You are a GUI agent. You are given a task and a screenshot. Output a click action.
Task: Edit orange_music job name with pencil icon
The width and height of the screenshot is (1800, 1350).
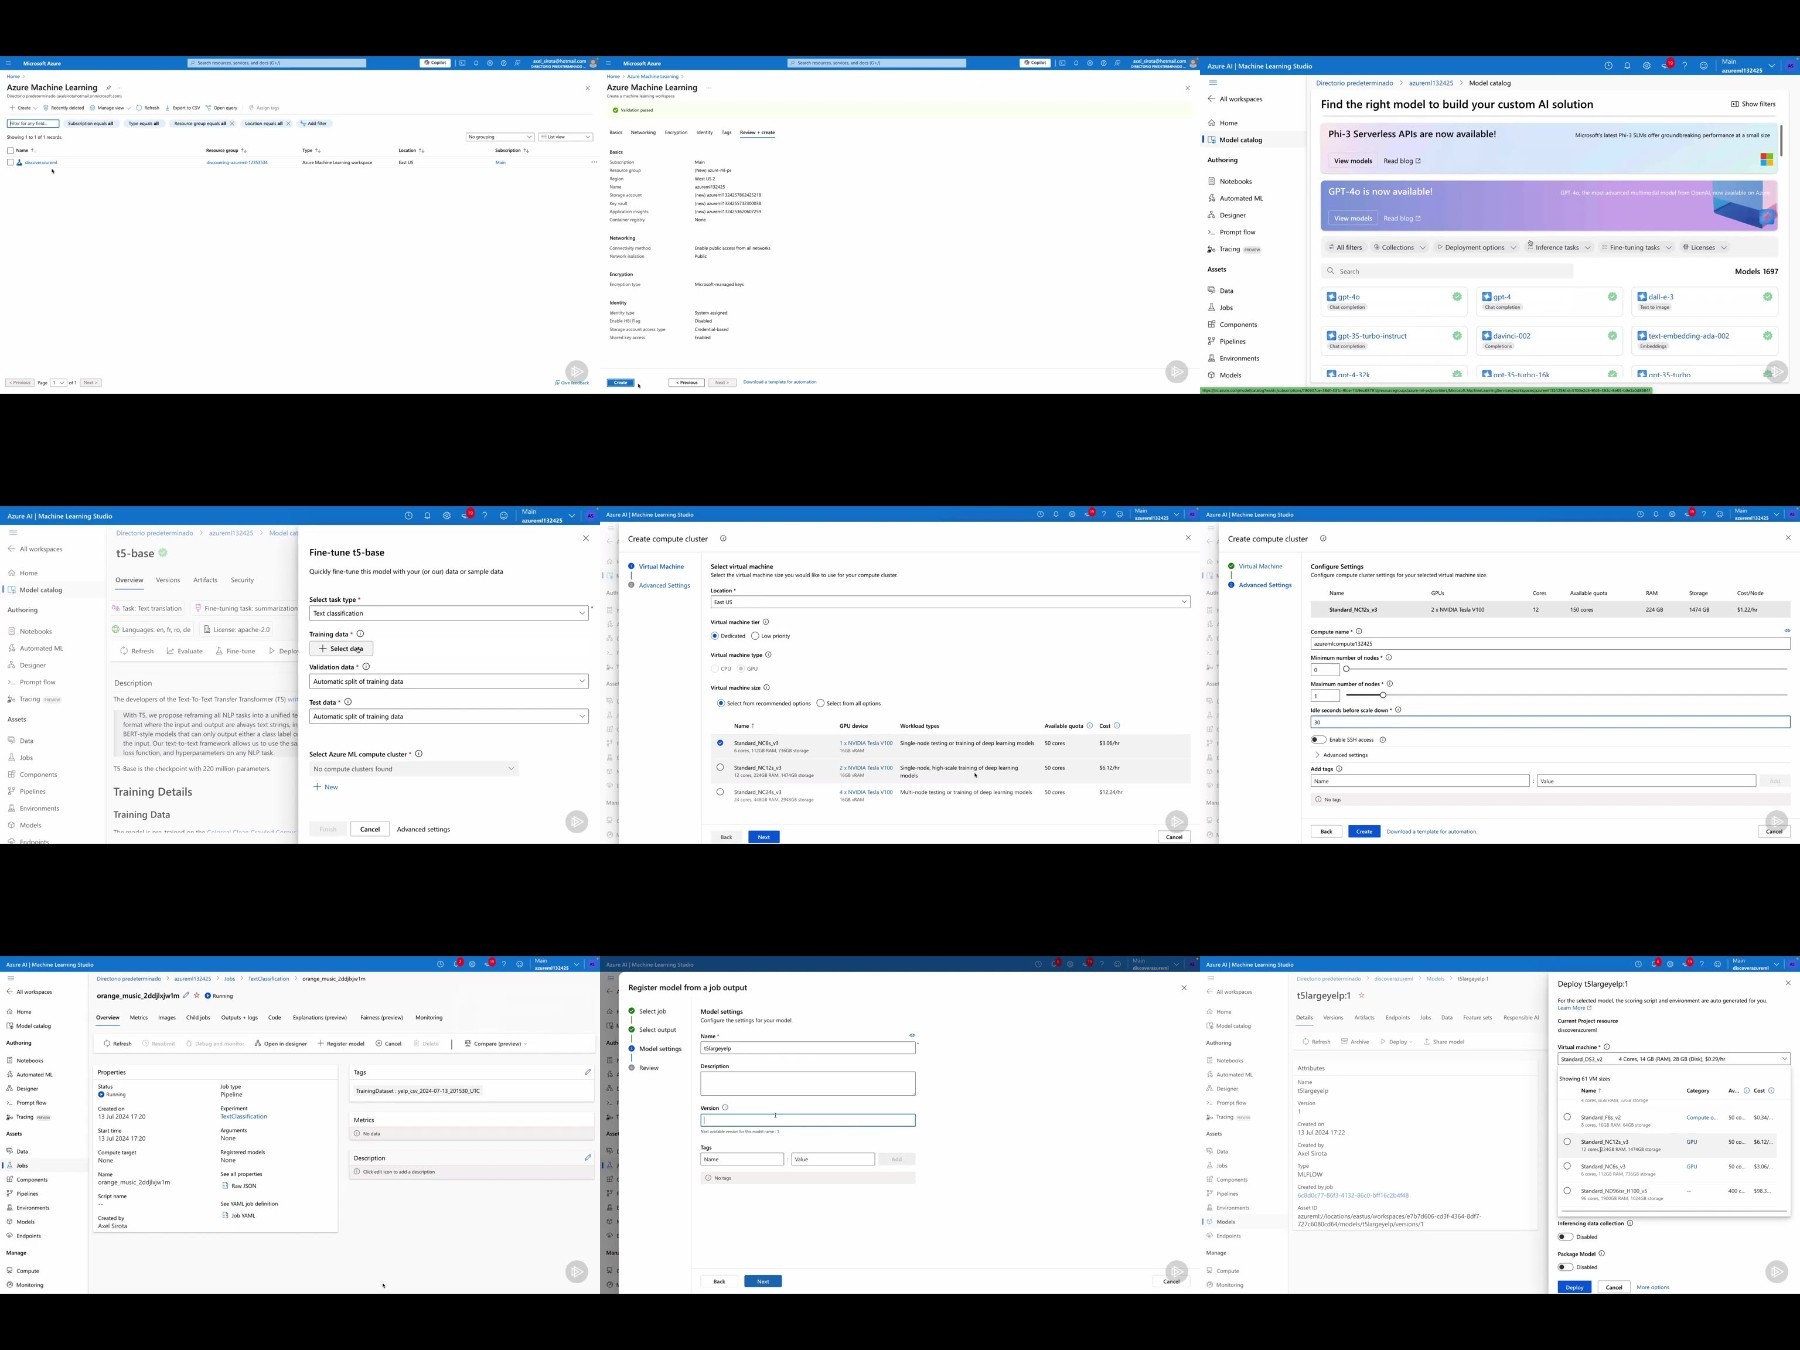pyautogui.click(x=186, y=996)
